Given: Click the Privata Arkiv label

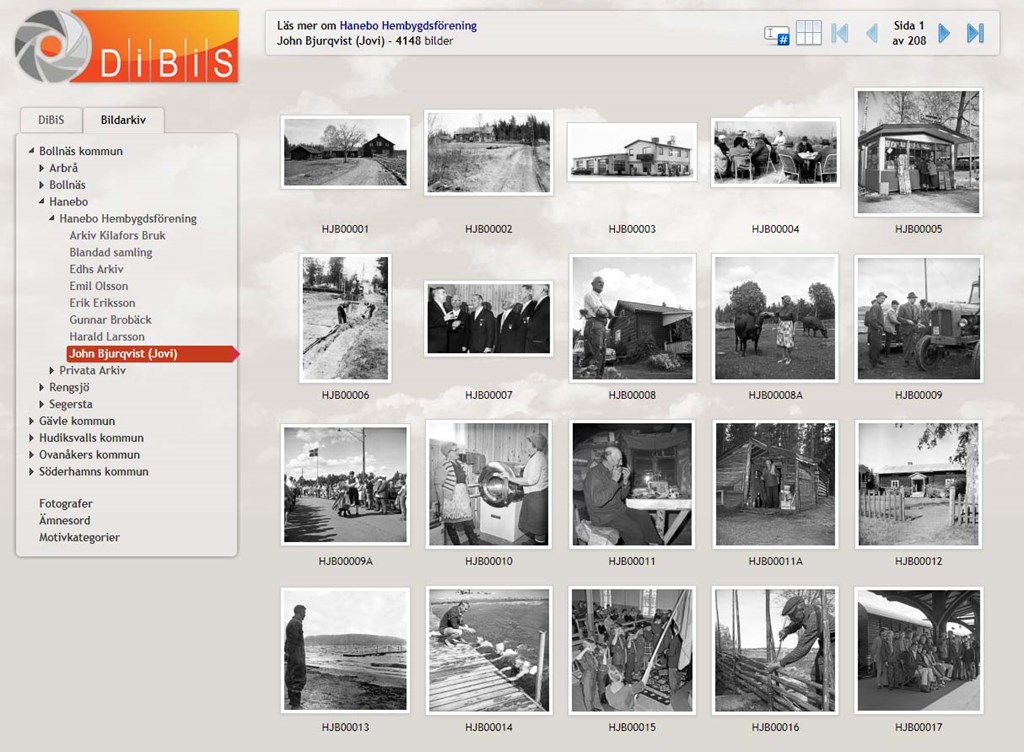Looking at the screenshot, I should pos(93,370).
